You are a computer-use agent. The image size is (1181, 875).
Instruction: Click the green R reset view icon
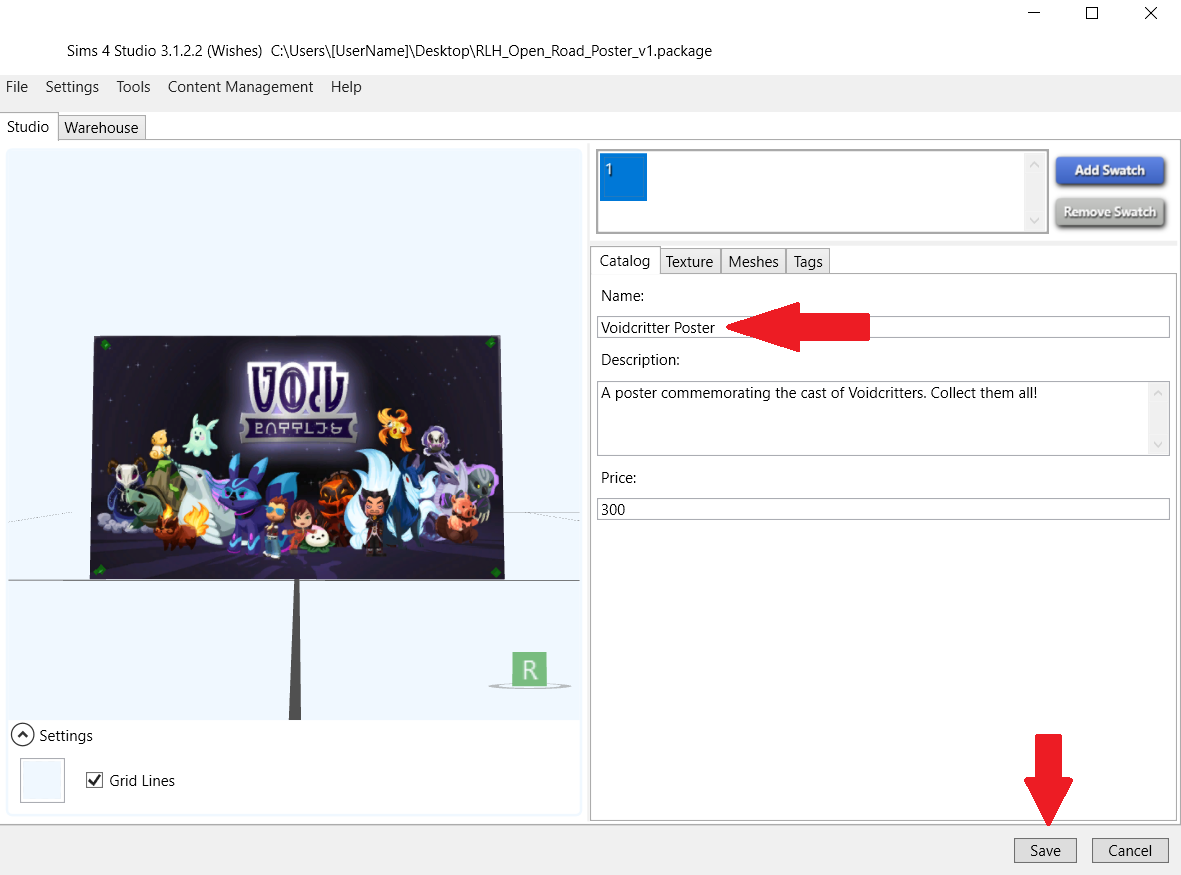point(529,669)
